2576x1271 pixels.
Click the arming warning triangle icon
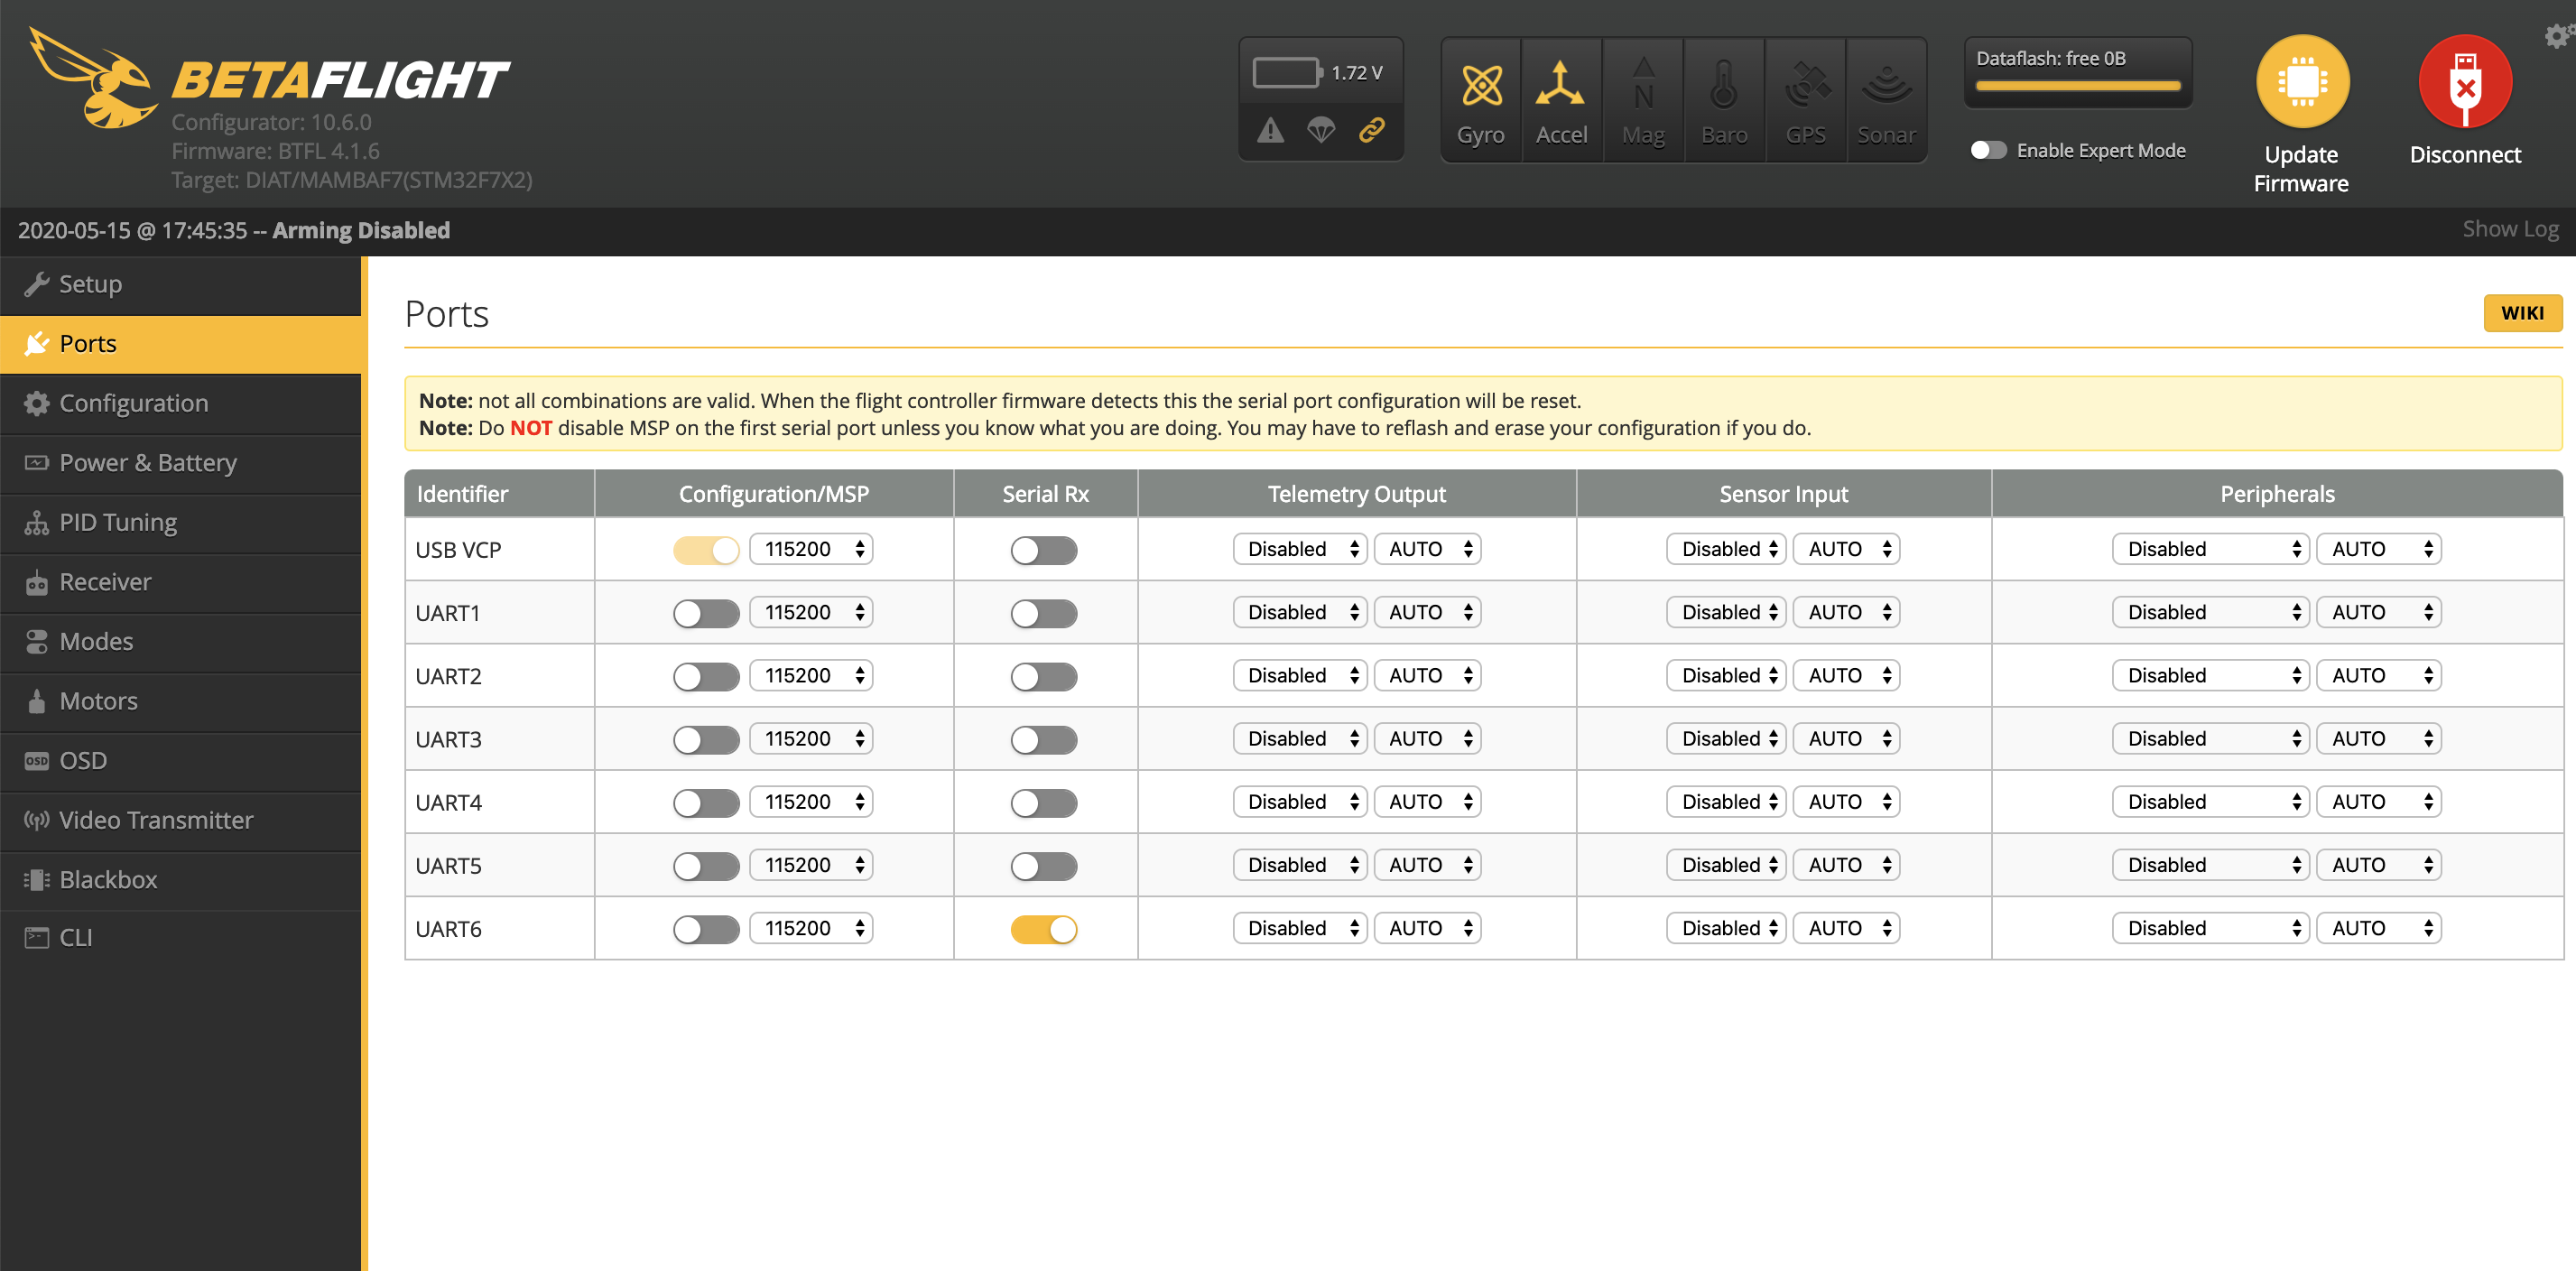1270,130
